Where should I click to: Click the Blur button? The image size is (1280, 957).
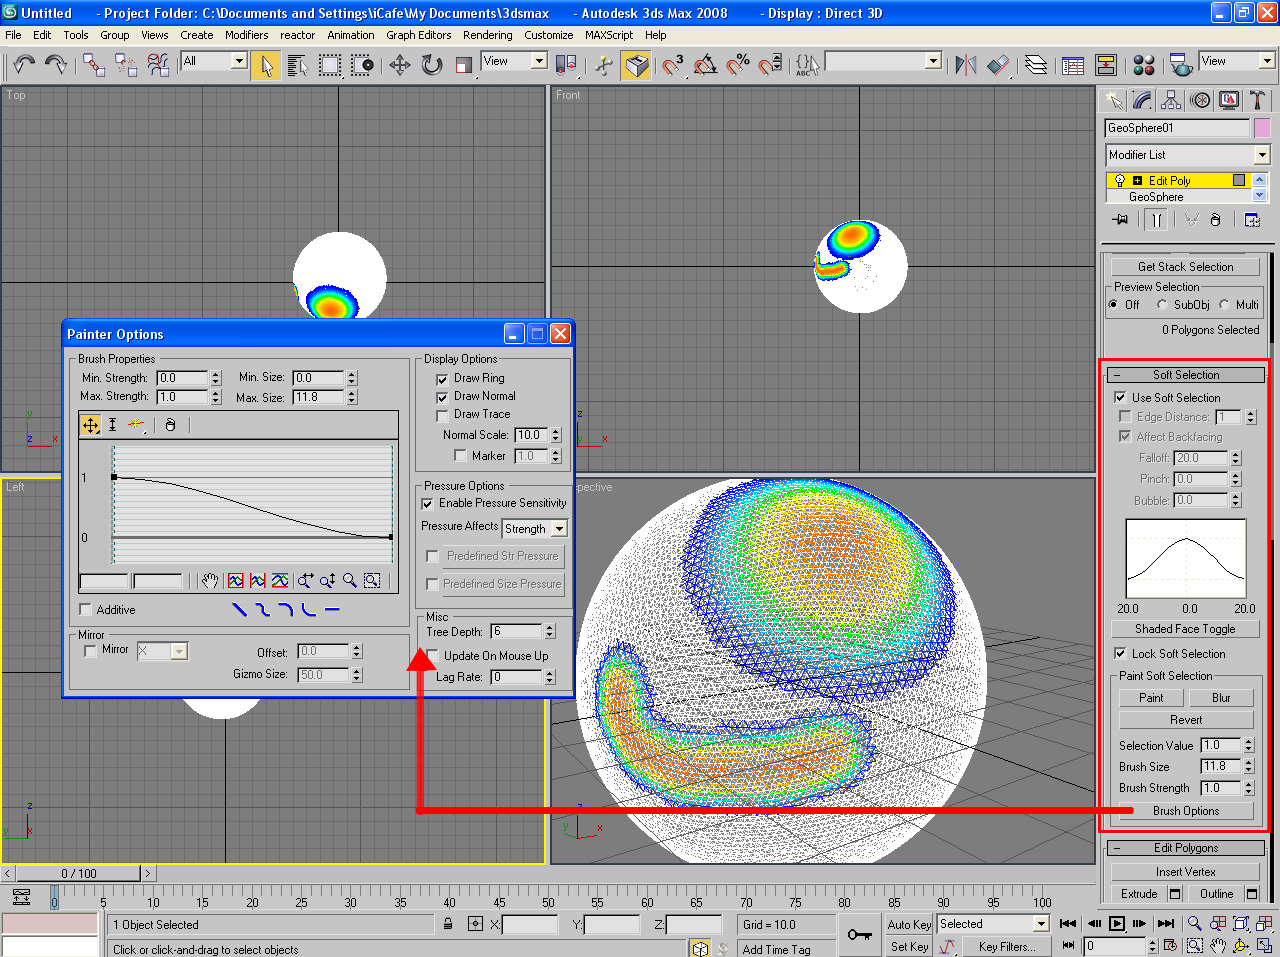(1221, 698)
